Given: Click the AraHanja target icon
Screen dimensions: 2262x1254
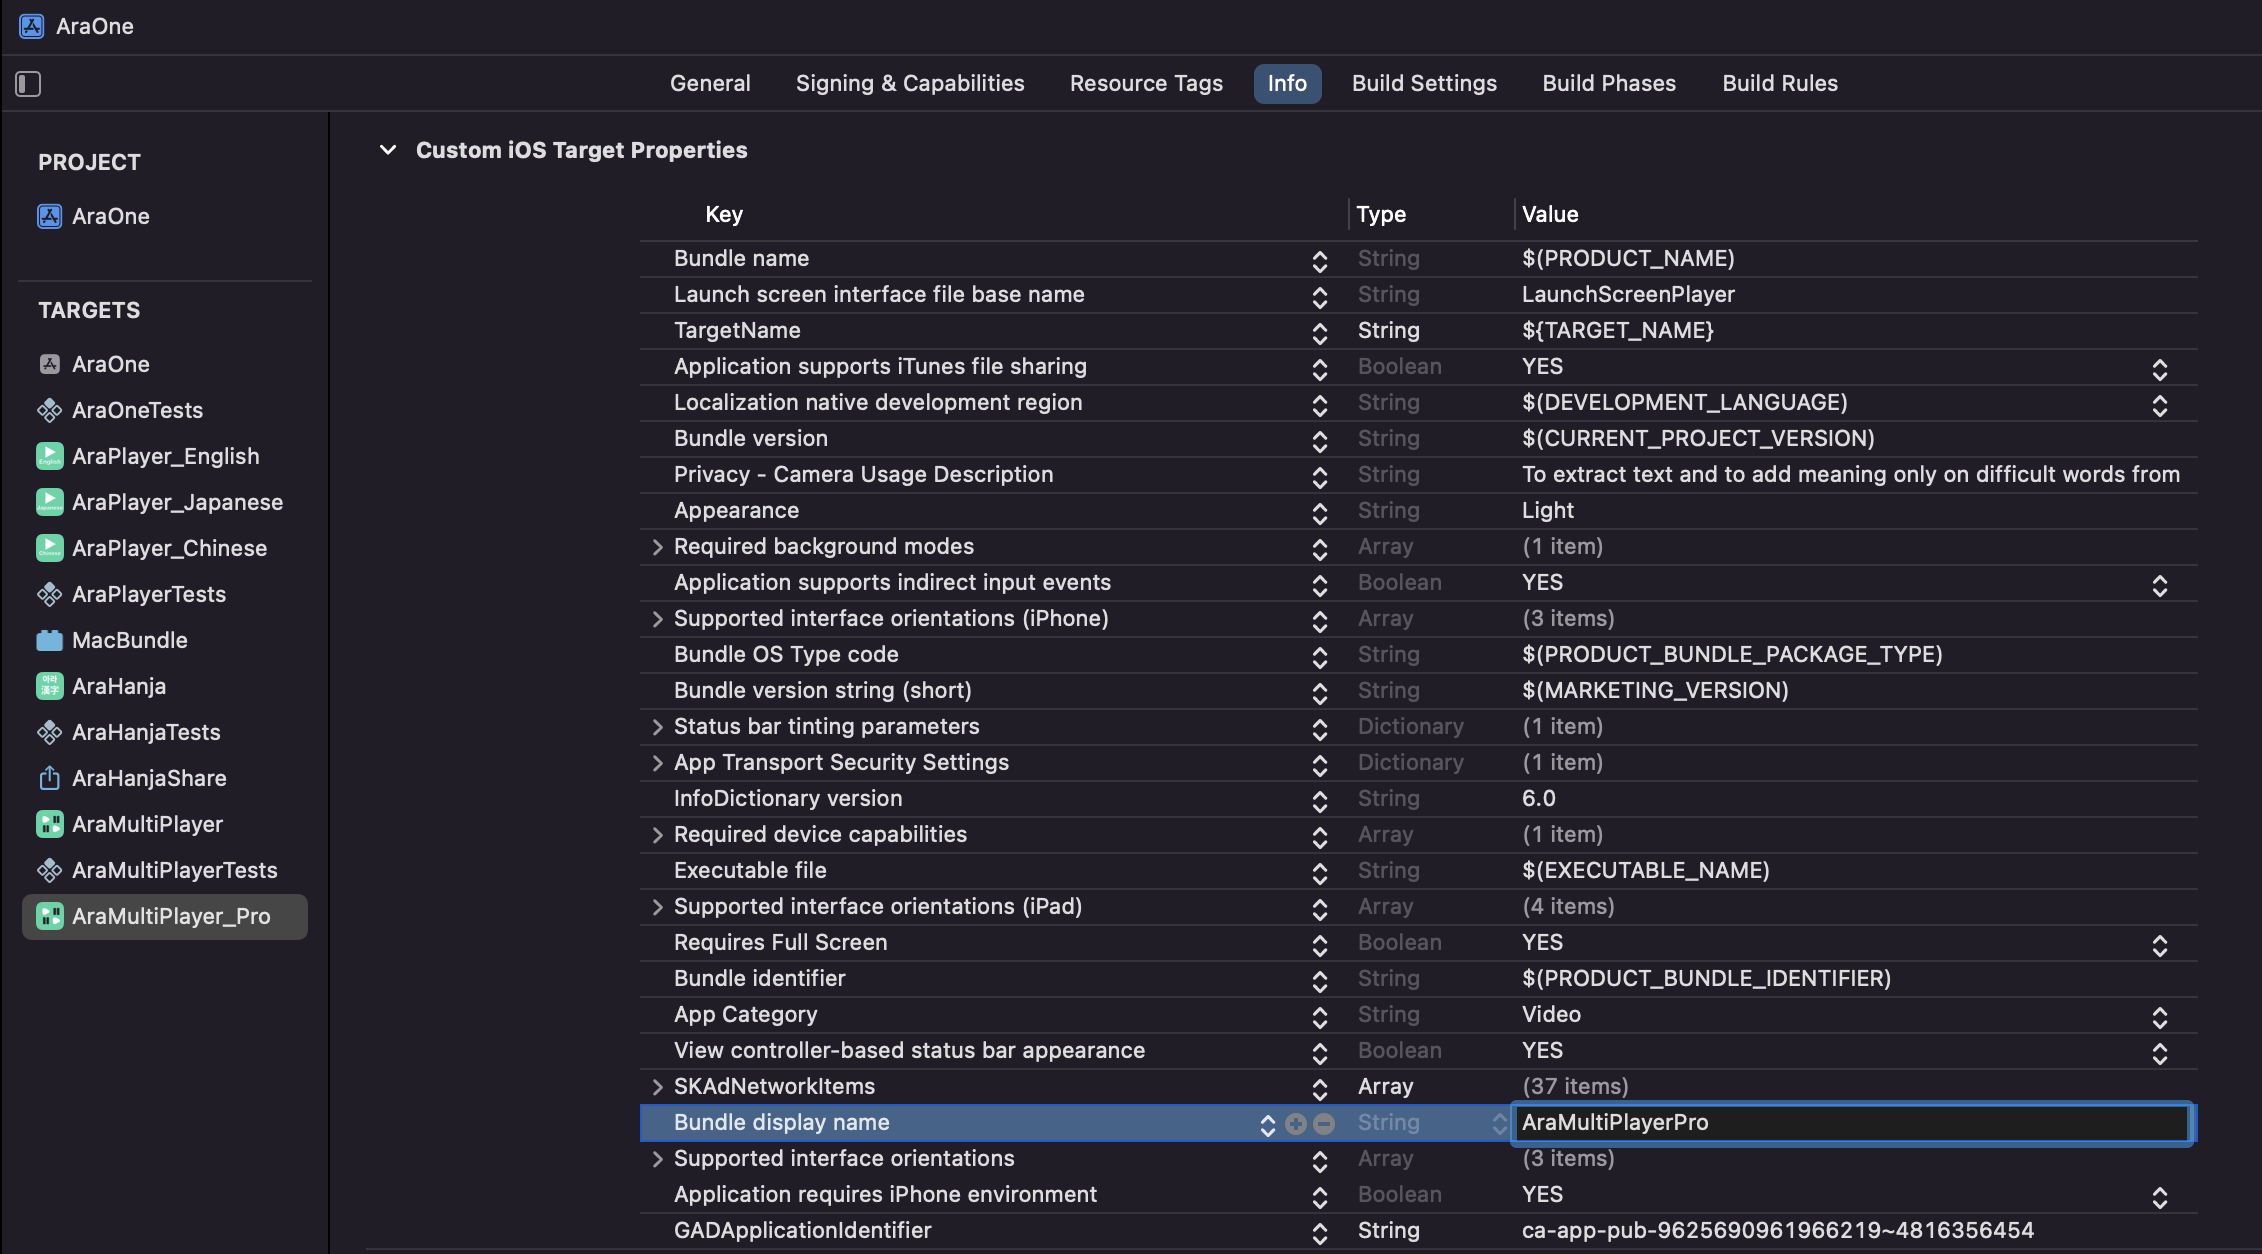Looking at the screenshot, I should coord(49,686).
